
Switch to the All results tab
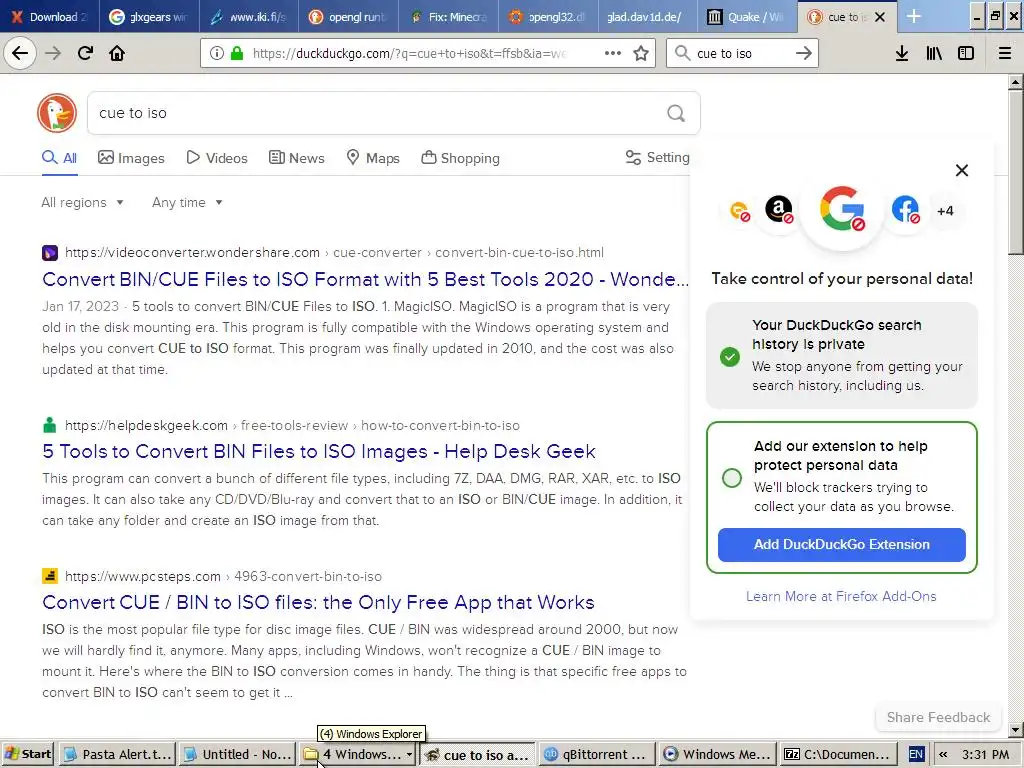tap(59, 158)
